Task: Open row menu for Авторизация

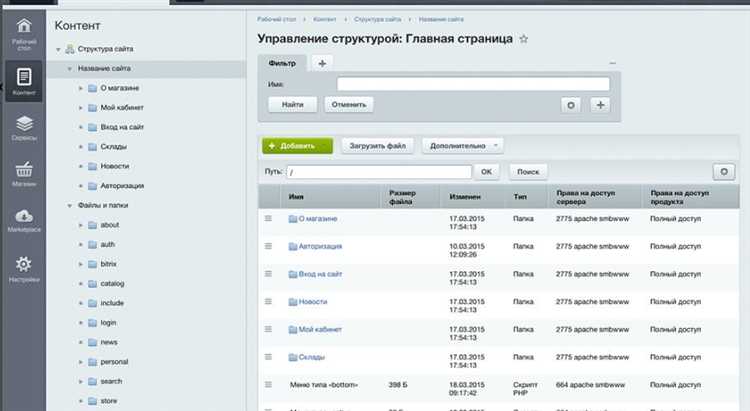Action: coord(268,246)
